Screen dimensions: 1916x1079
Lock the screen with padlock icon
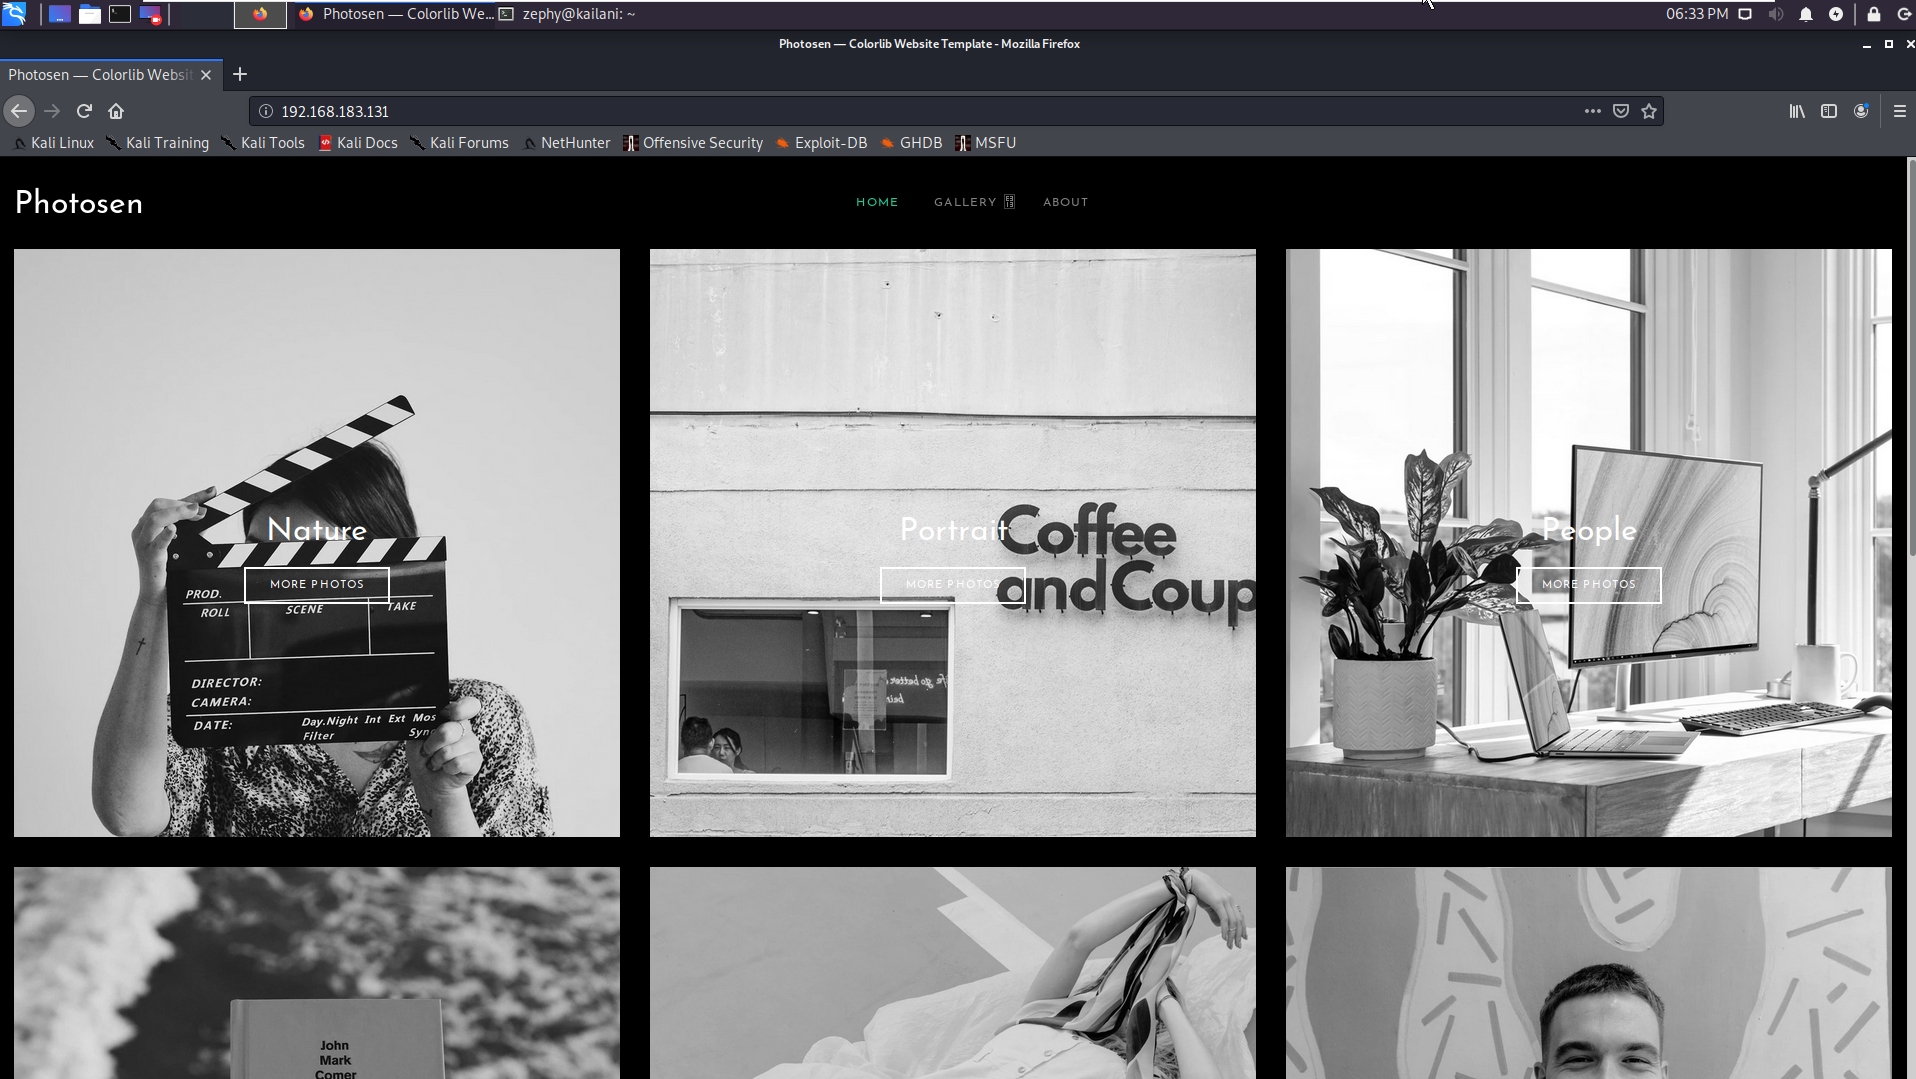(x=1874, y=14)
